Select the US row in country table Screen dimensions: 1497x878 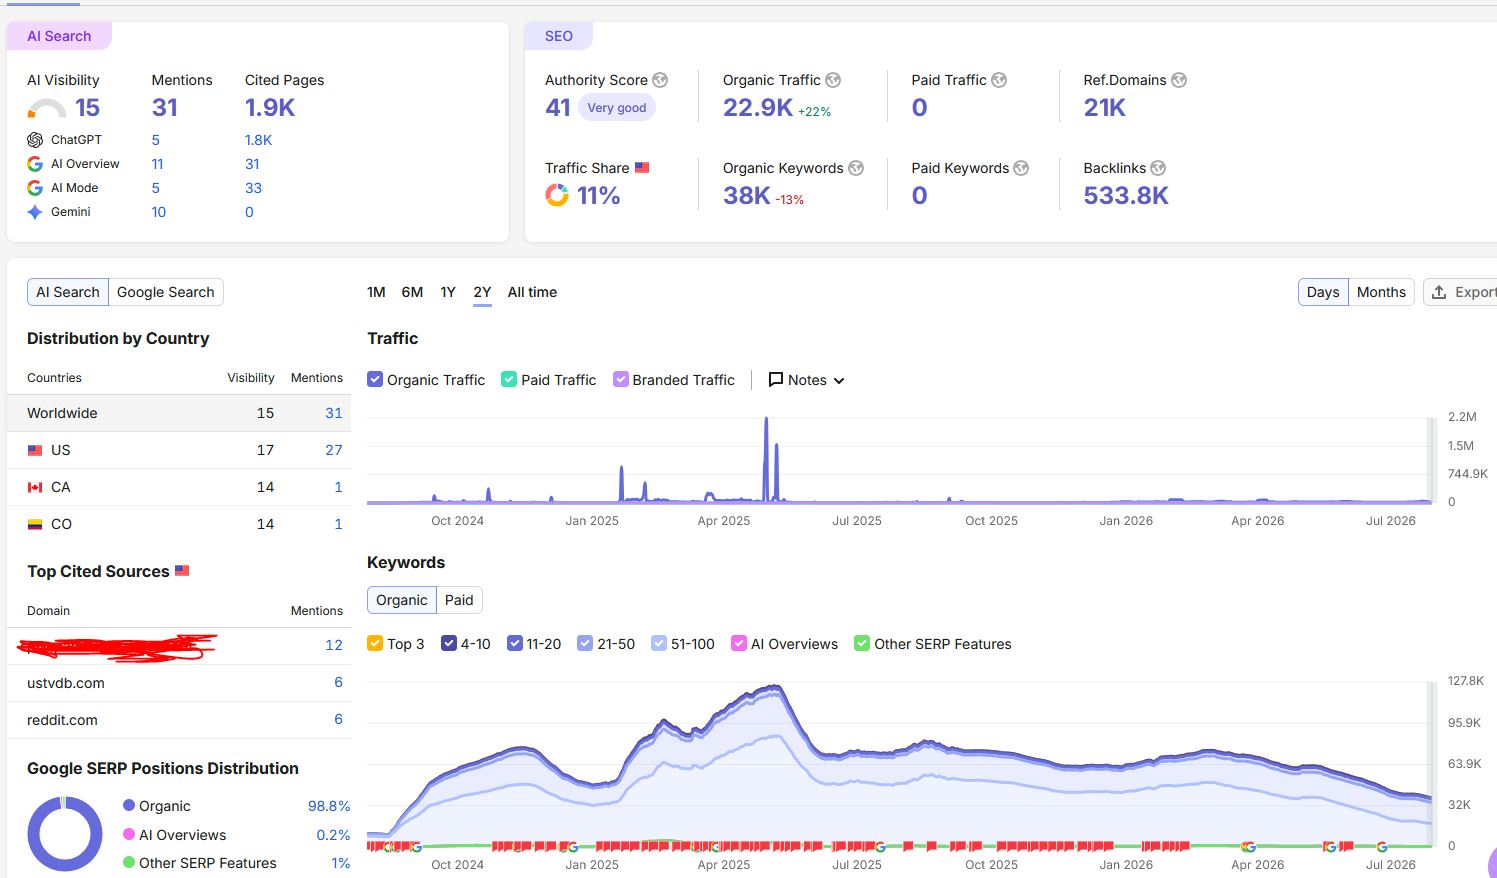coord(179,450)
